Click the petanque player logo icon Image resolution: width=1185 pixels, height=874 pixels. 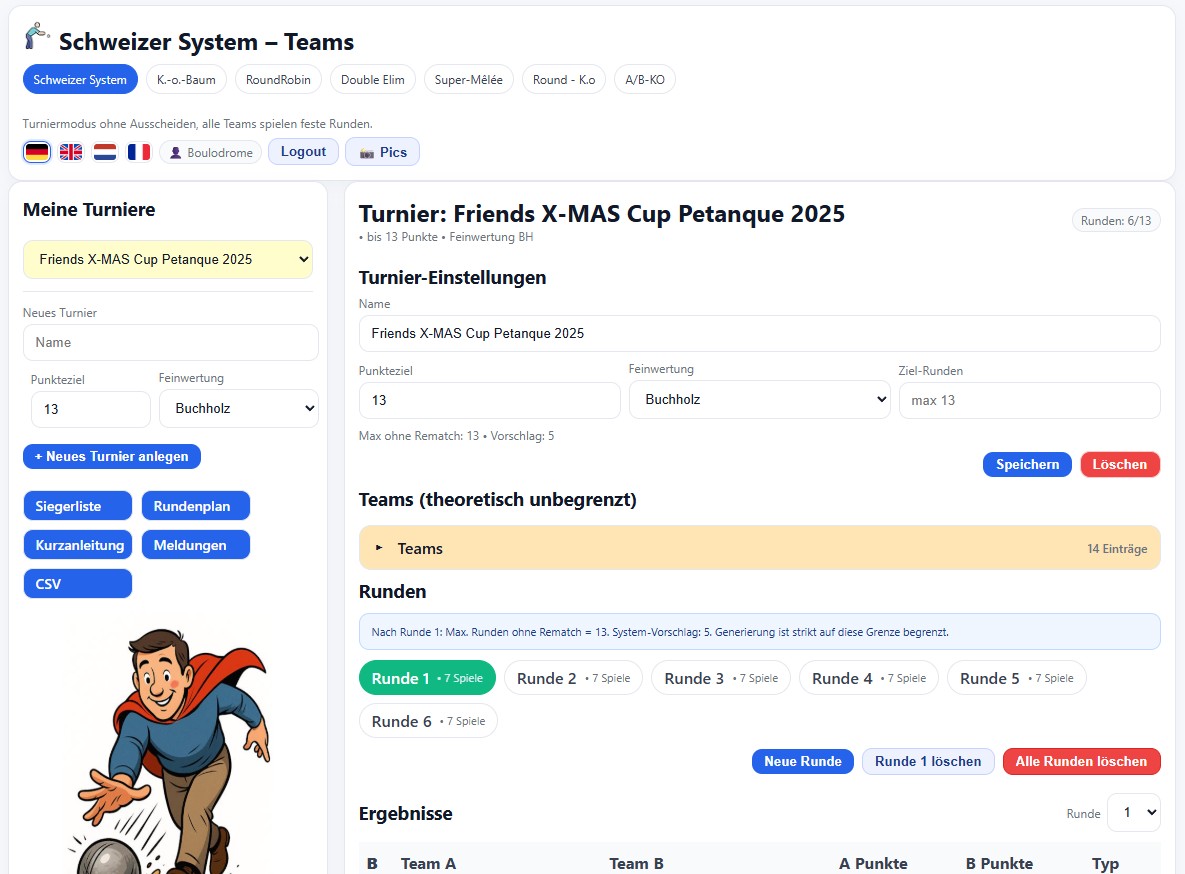pyautogui.click(x=37, y=37)
